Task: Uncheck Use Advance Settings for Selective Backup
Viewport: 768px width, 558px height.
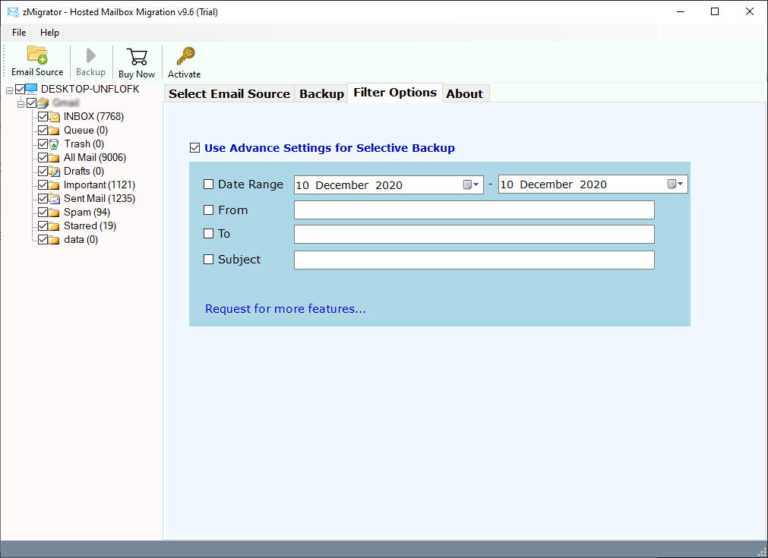Action: coord(195,148)
